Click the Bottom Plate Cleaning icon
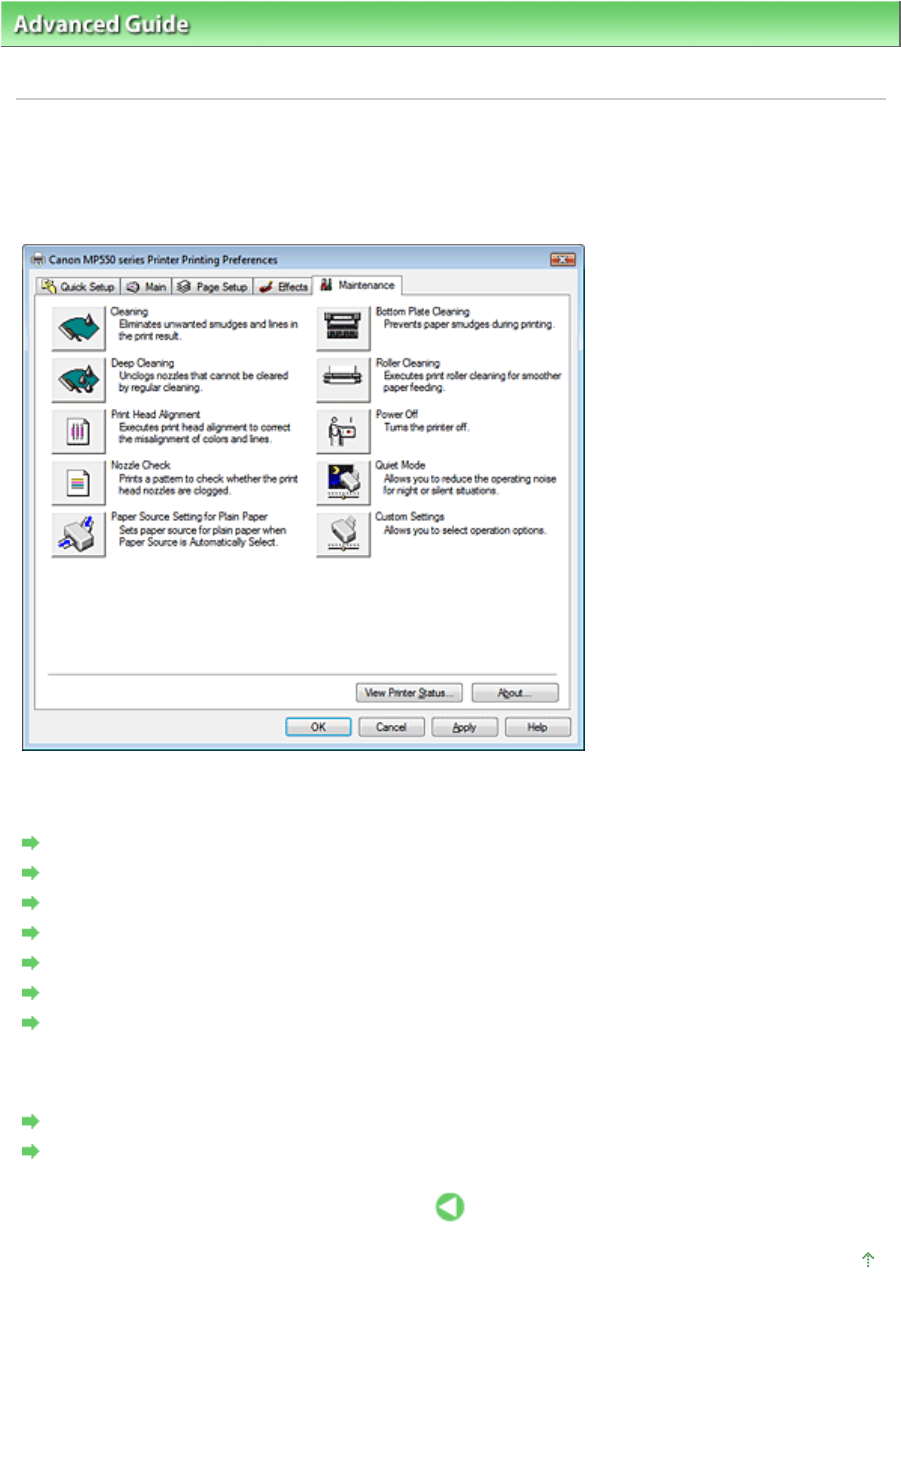 pos(343,328)
